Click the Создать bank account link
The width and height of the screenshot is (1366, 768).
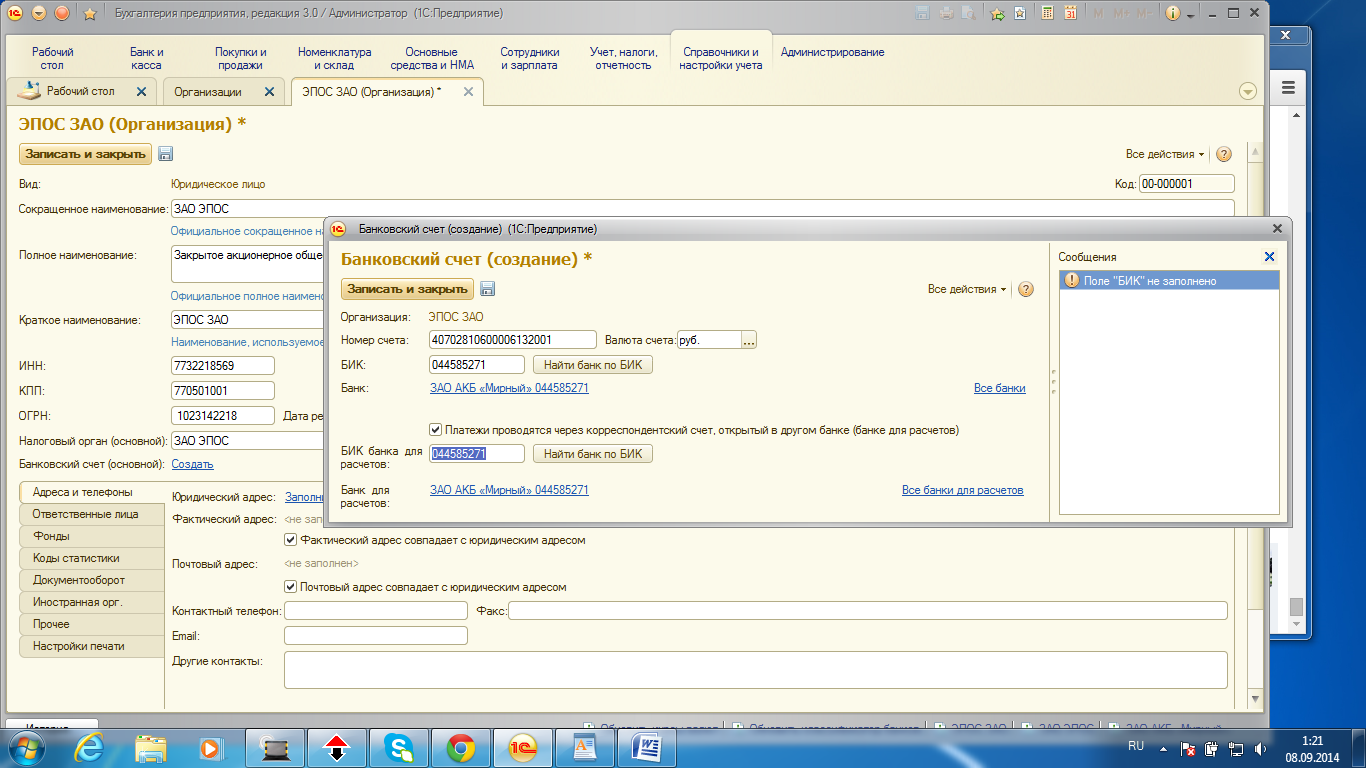192,464
